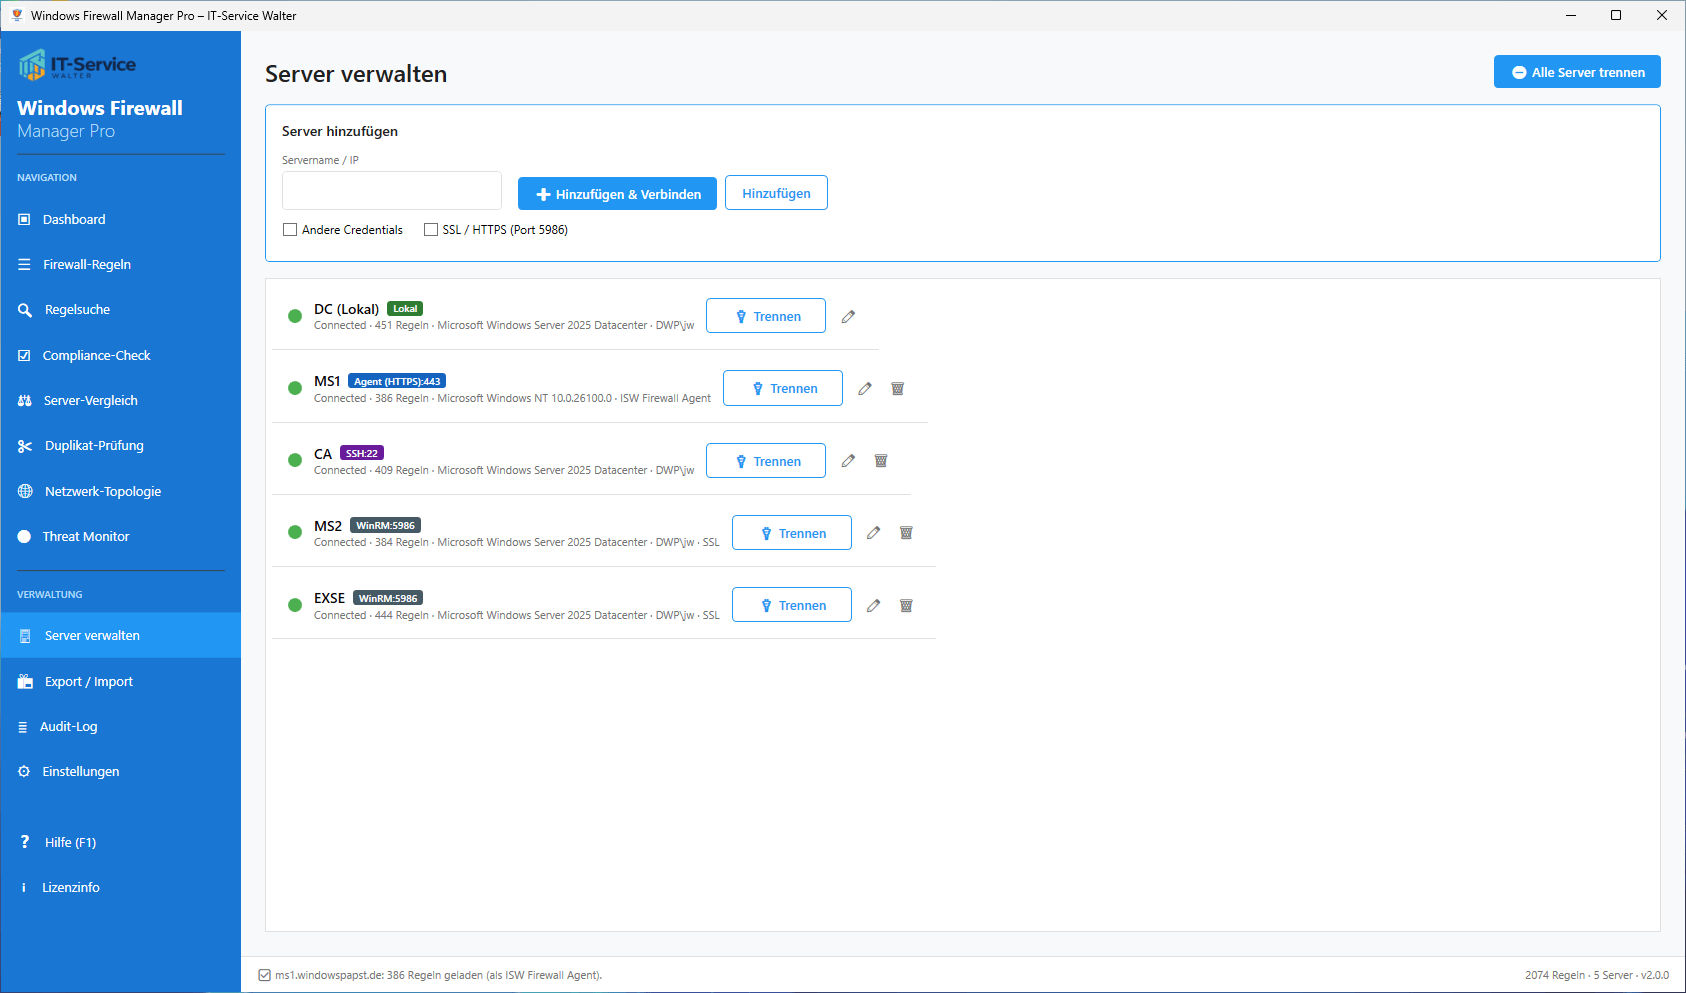Click the trash icon for MS2
1686x993 pixels.
906,533
